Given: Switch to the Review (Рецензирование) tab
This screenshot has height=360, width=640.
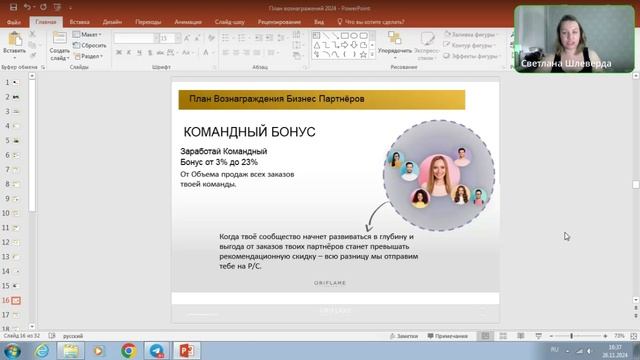Looking at the screenshot, I should tap(279, 22).
